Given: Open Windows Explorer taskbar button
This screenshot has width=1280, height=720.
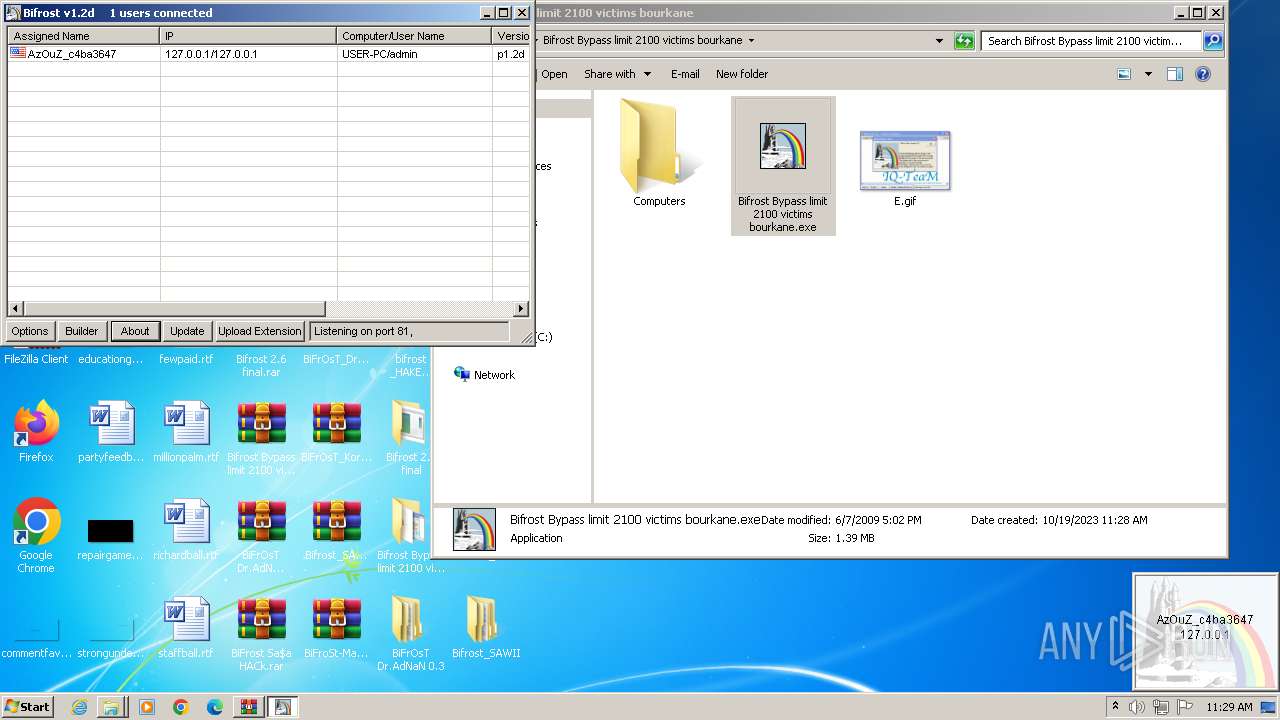Looking at the screenshot, I should click(x=111, y=707).
